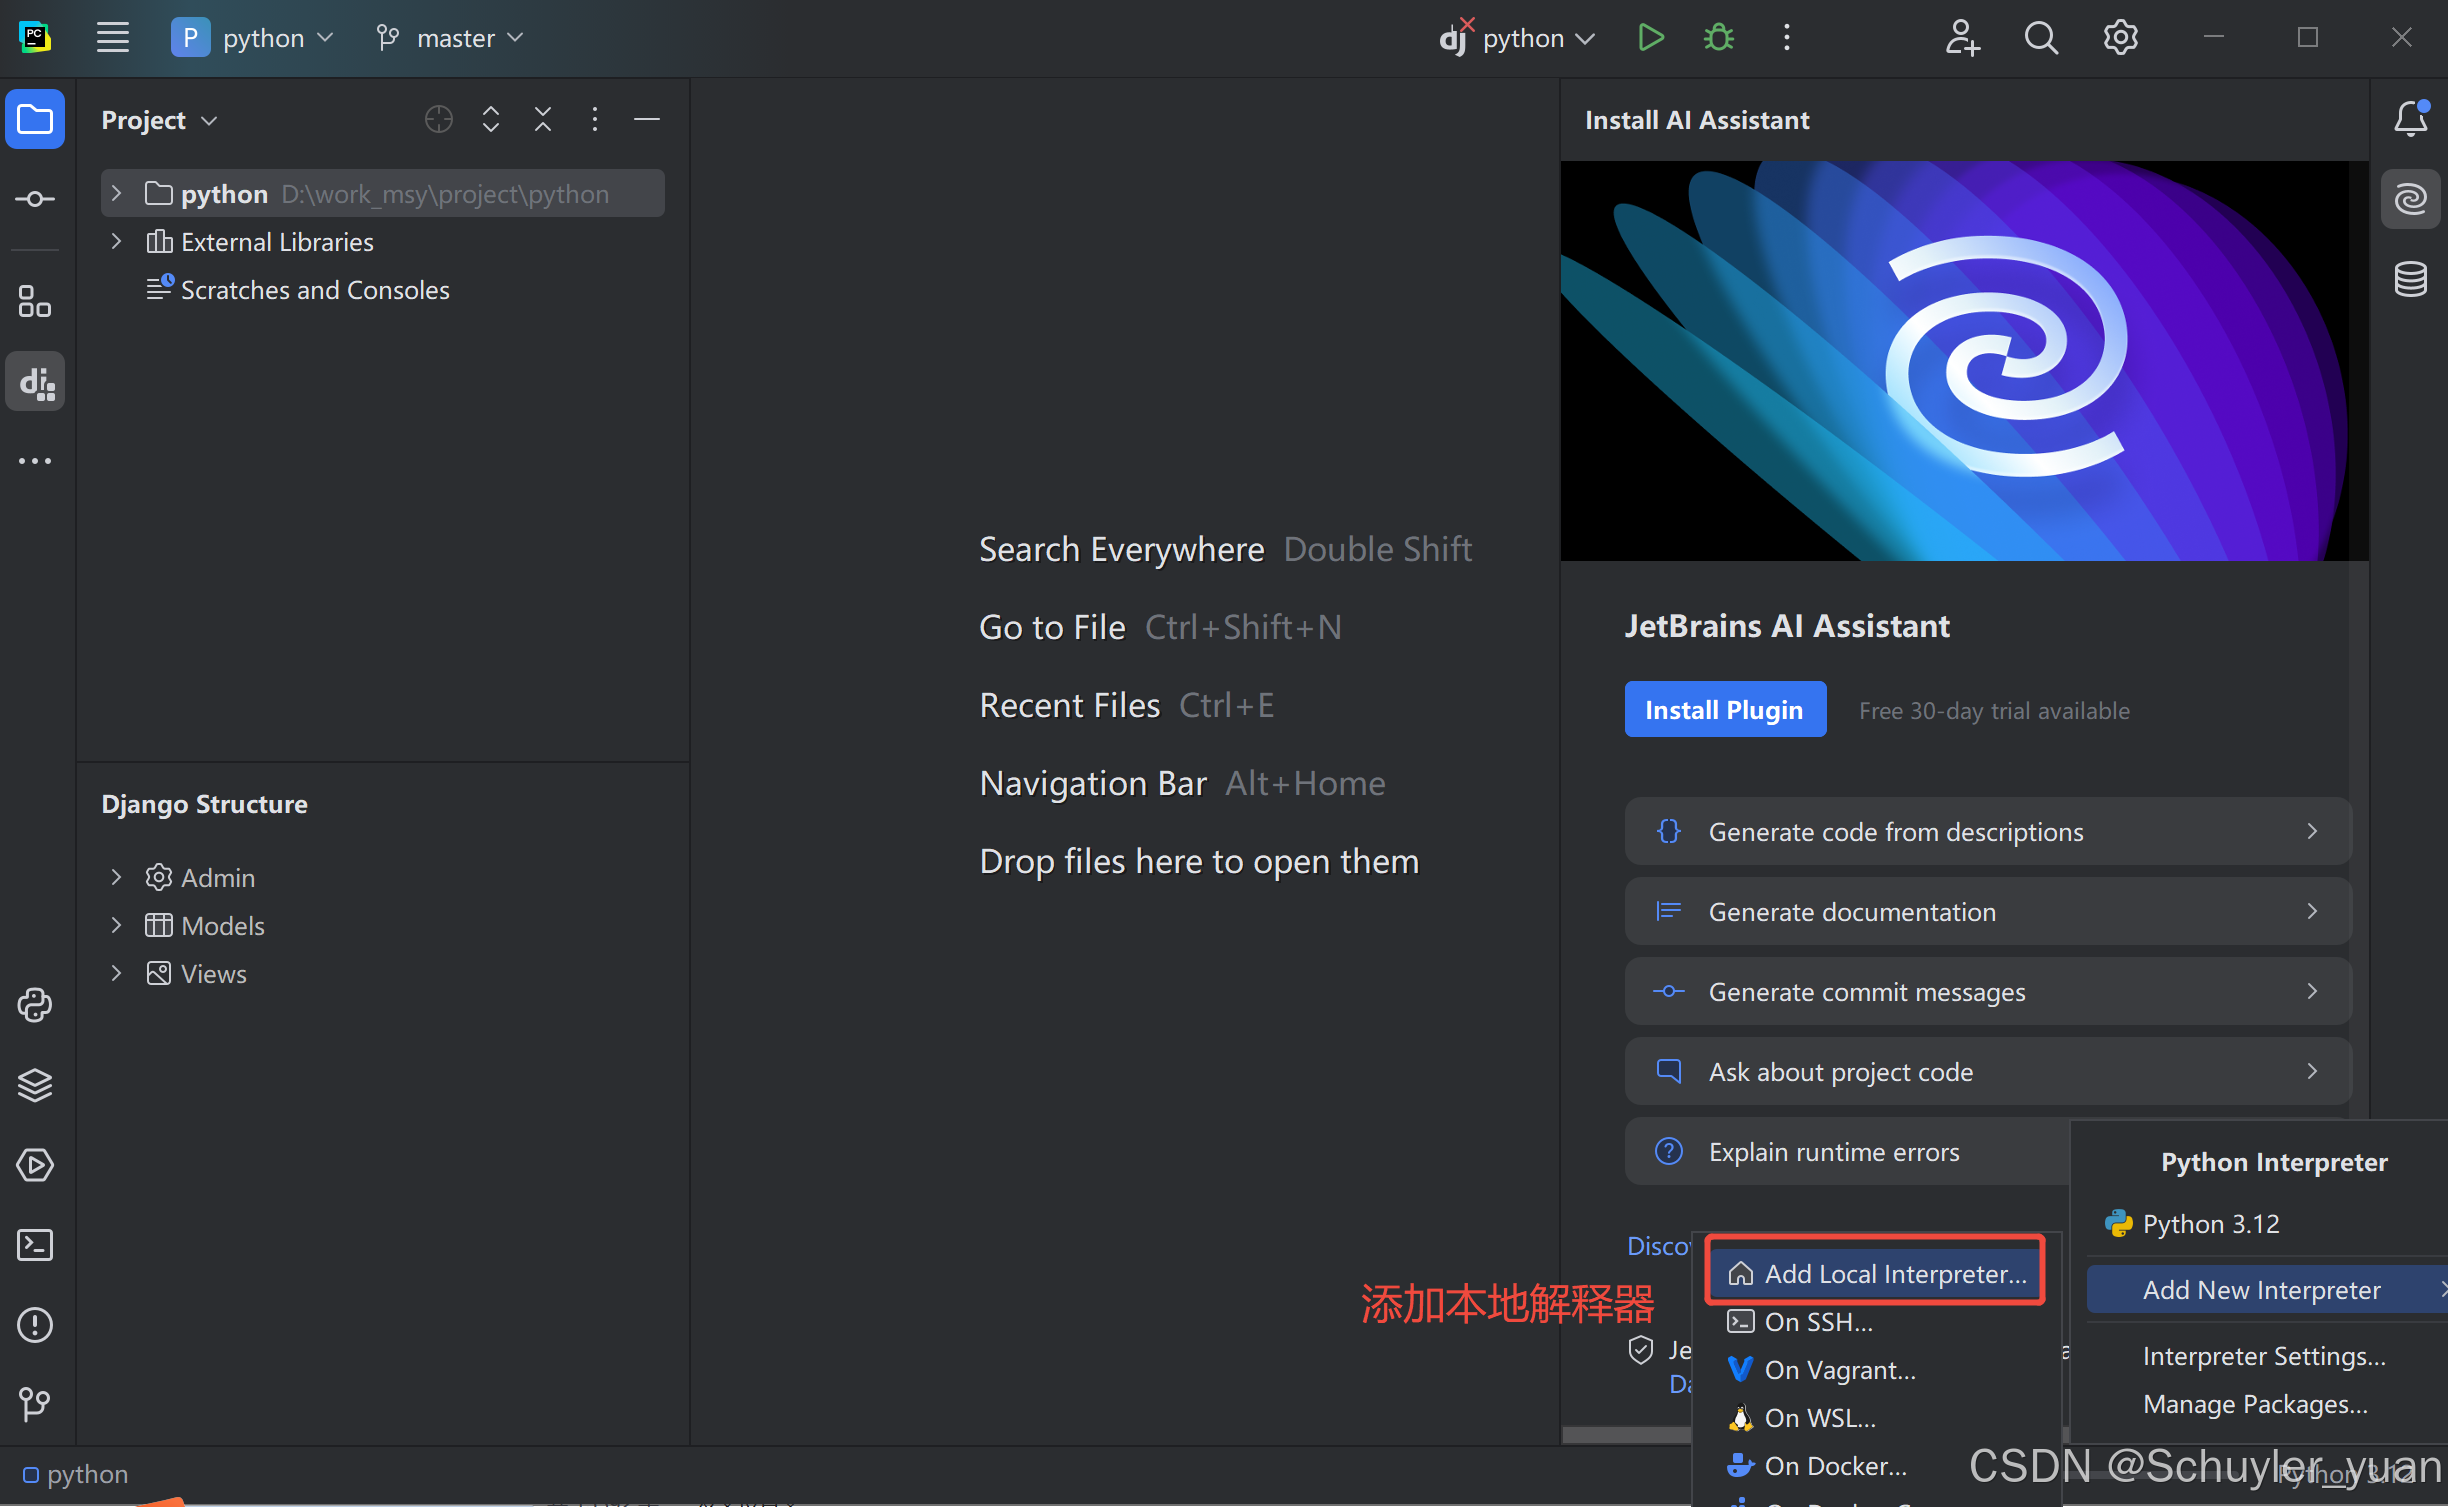This screenshot has width=2448, height=1507.
Task: Debug the python configuration
Action: tap(1719, 38)
